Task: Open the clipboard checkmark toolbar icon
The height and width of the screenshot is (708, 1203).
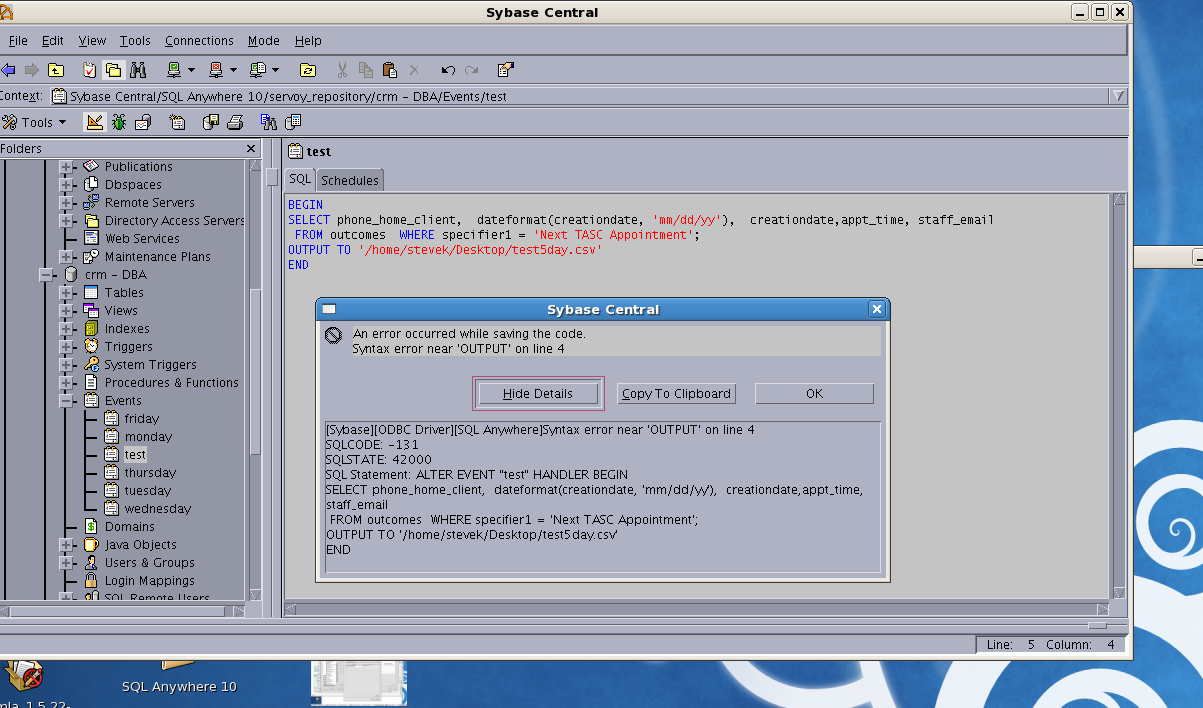Action: (89, 70)
